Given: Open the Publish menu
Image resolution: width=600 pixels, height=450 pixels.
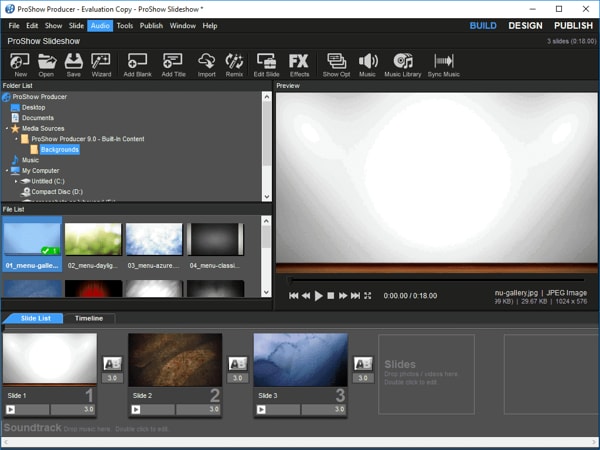Looking at the screenshot, I should (151, 26).
